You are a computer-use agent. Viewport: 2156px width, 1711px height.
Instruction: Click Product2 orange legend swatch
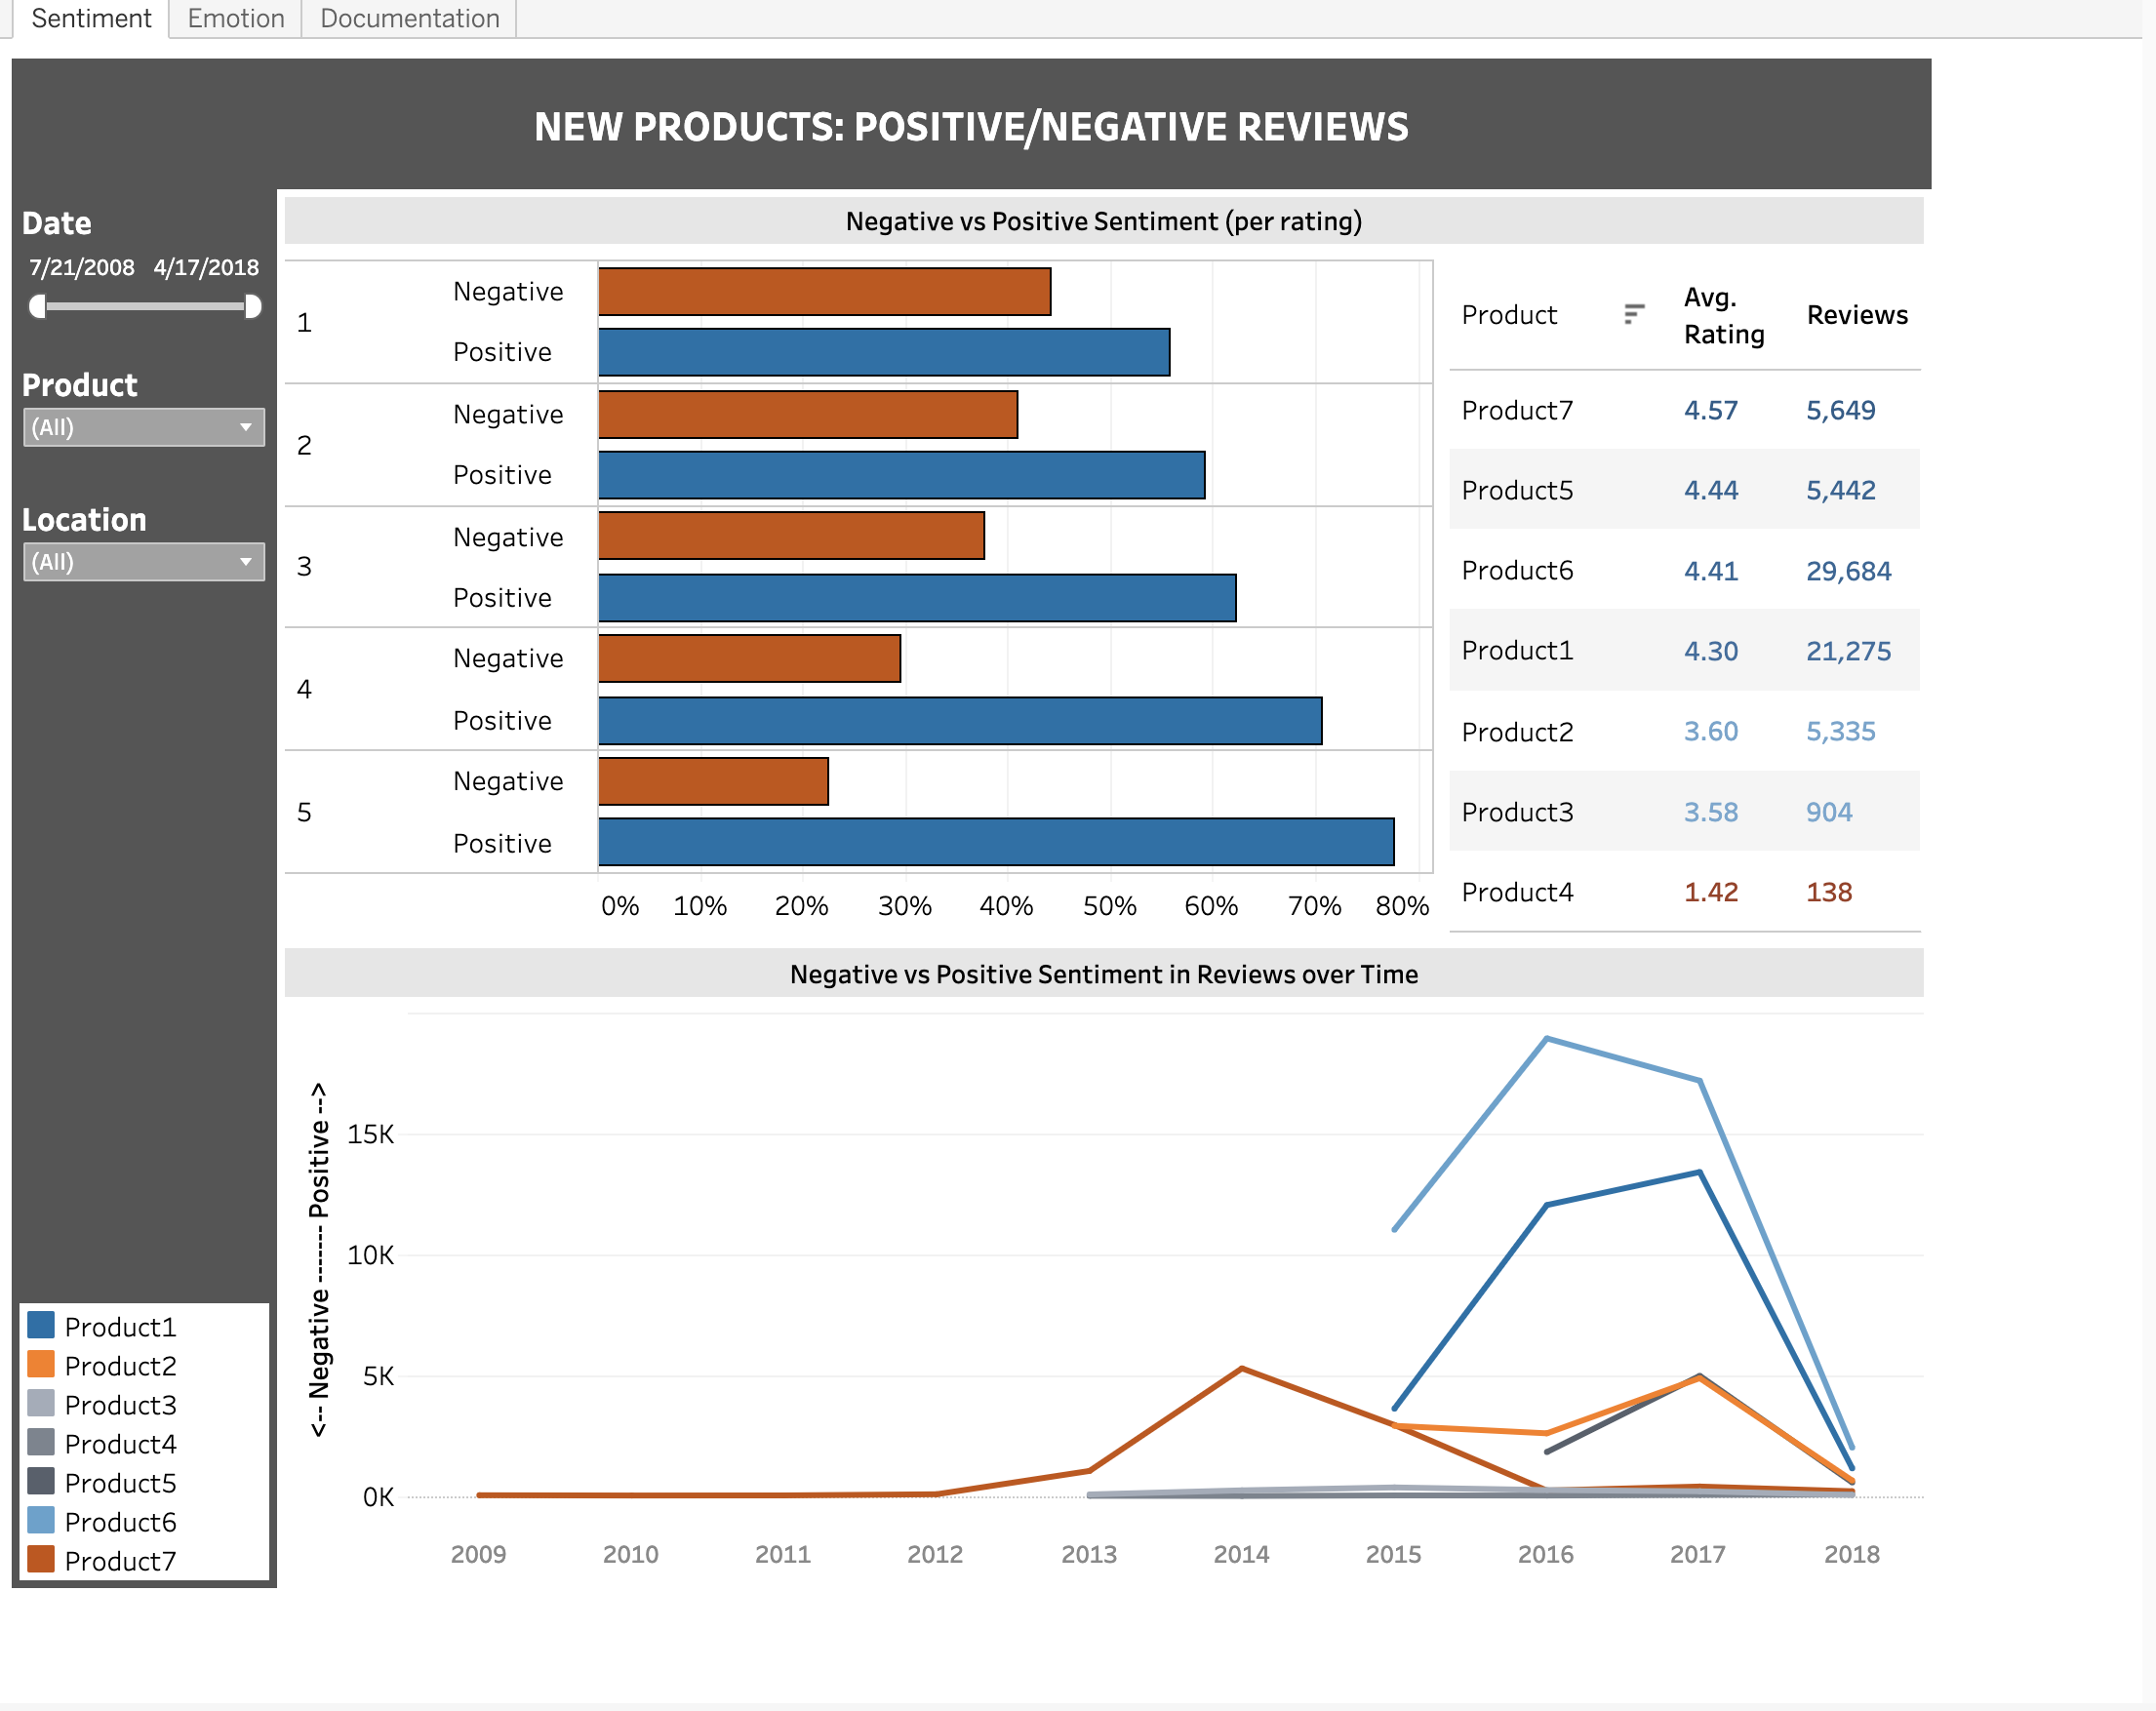[41, 1364]
